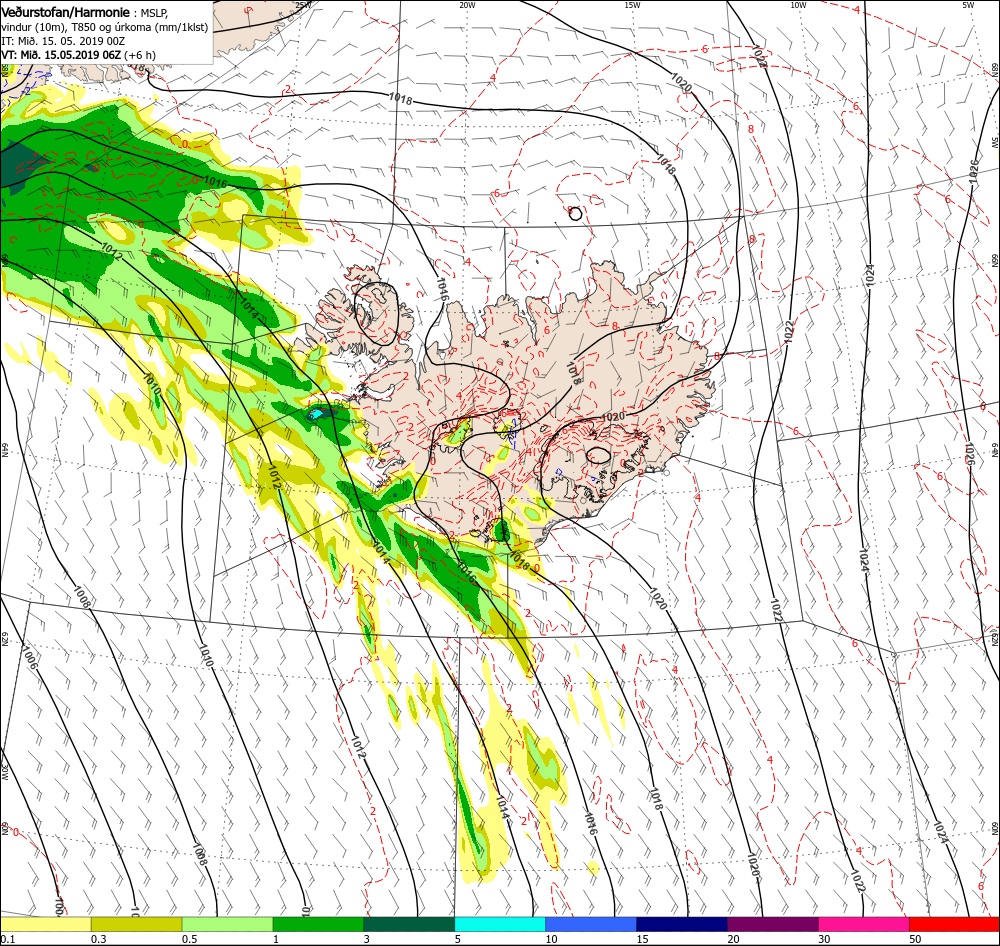
Task: Select the red 50 mm legend swatch
Action: pos(954,924)
